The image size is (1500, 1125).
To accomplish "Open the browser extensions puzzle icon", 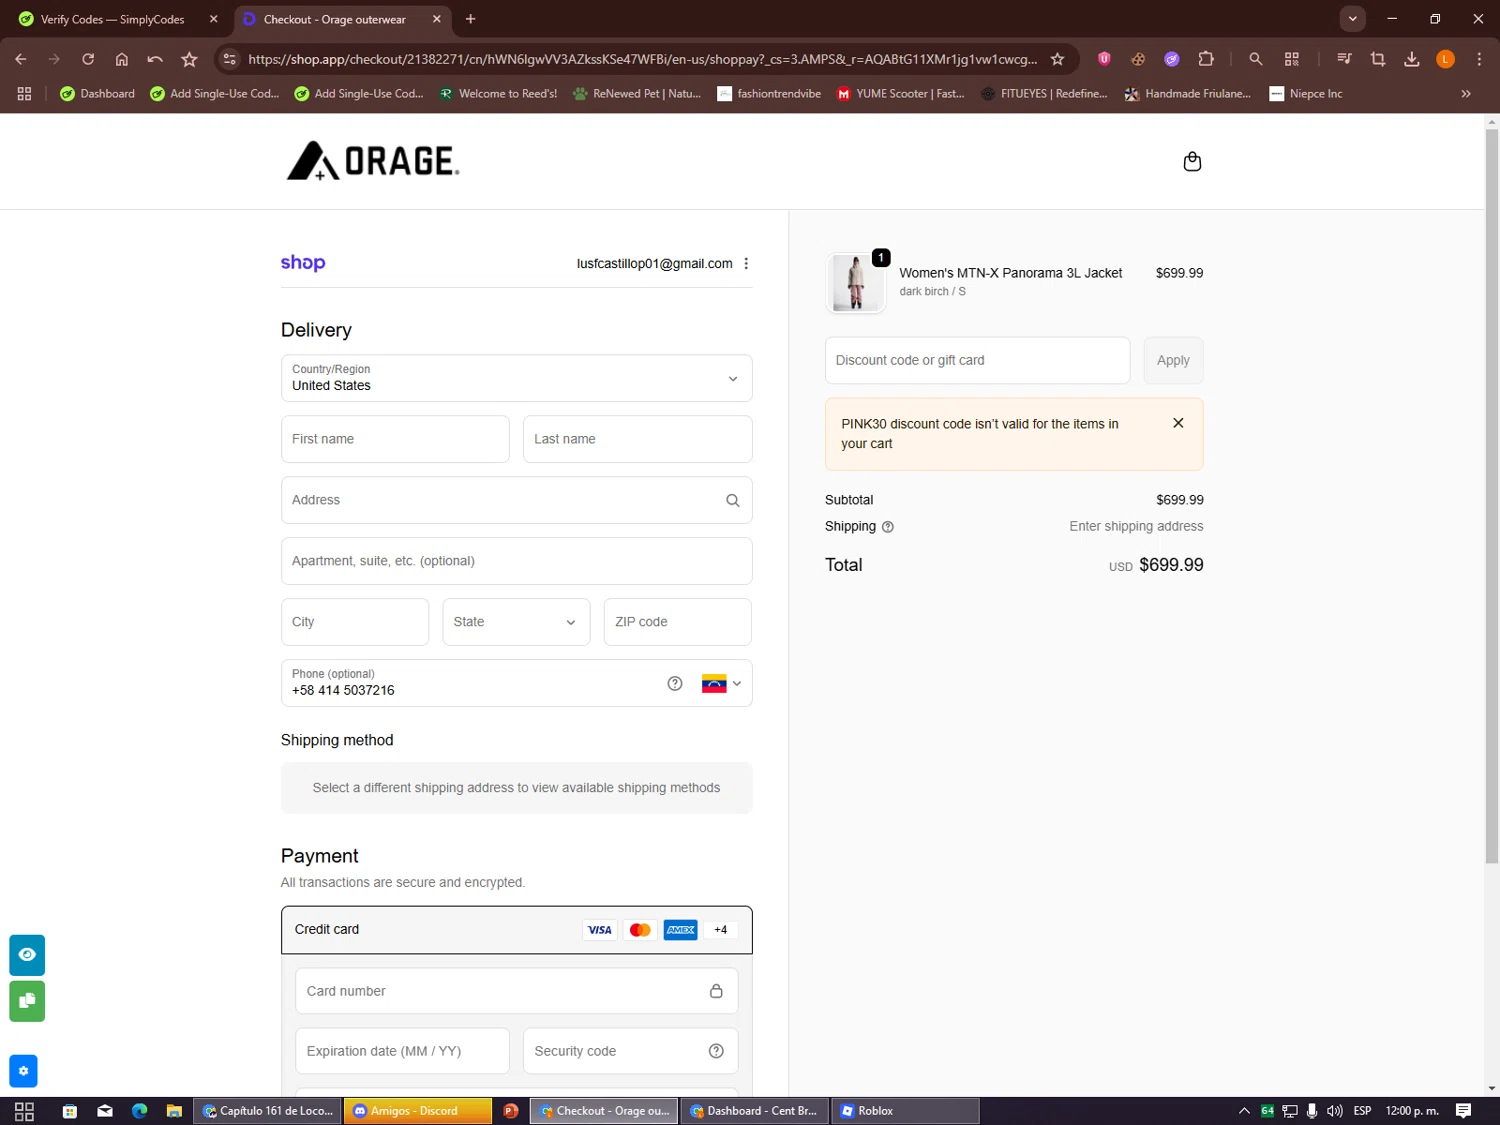I will tap(1206, 59).
